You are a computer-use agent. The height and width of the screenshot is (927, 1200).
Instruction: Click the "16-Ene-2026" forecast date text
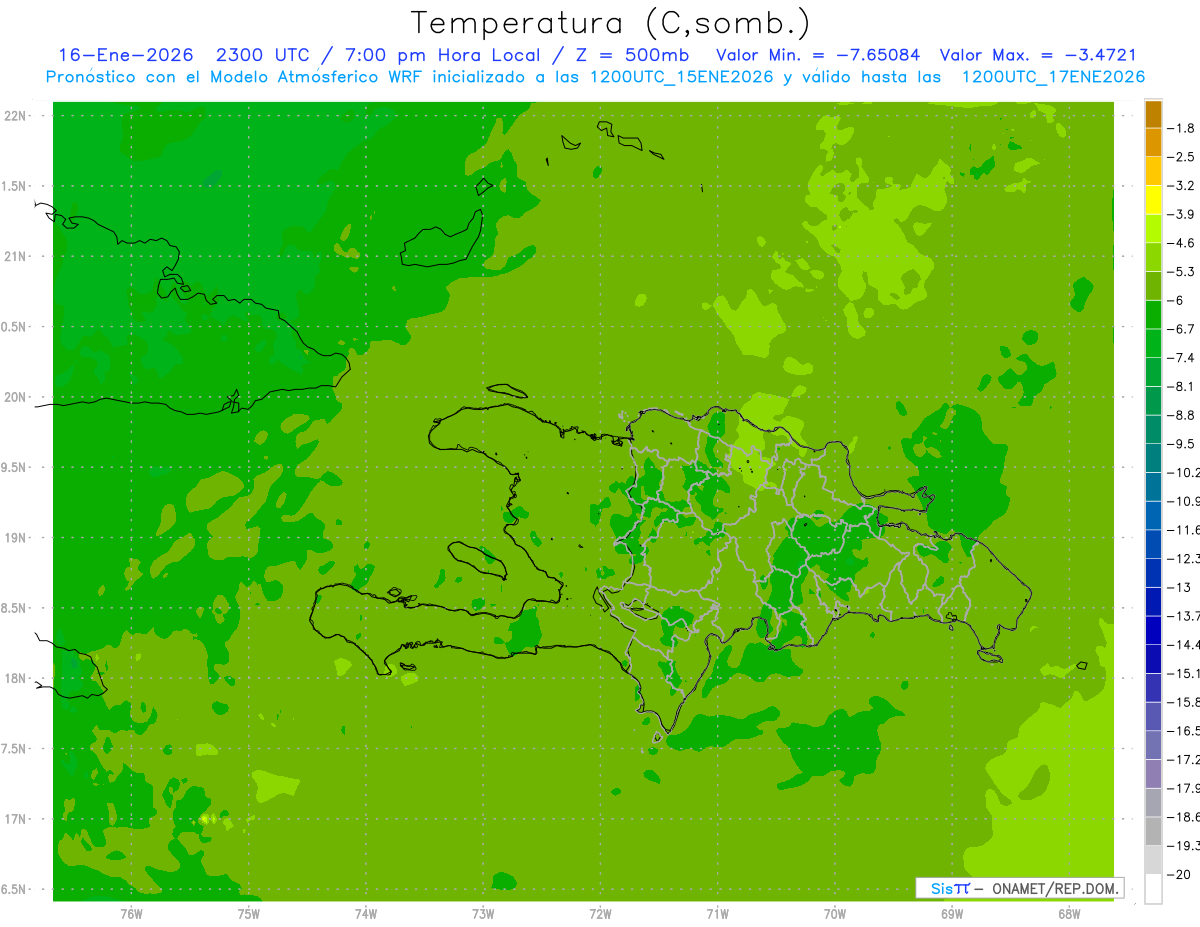coord(126,55)
